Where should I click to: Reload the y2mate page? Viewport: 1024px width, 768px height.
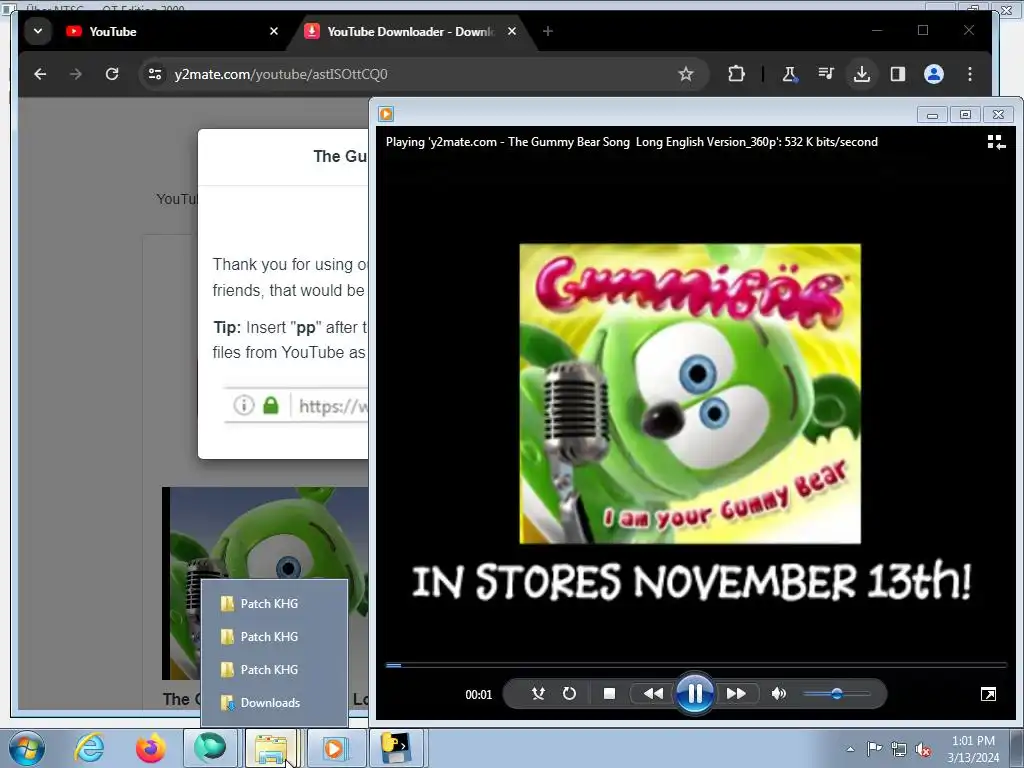point(112,74)
